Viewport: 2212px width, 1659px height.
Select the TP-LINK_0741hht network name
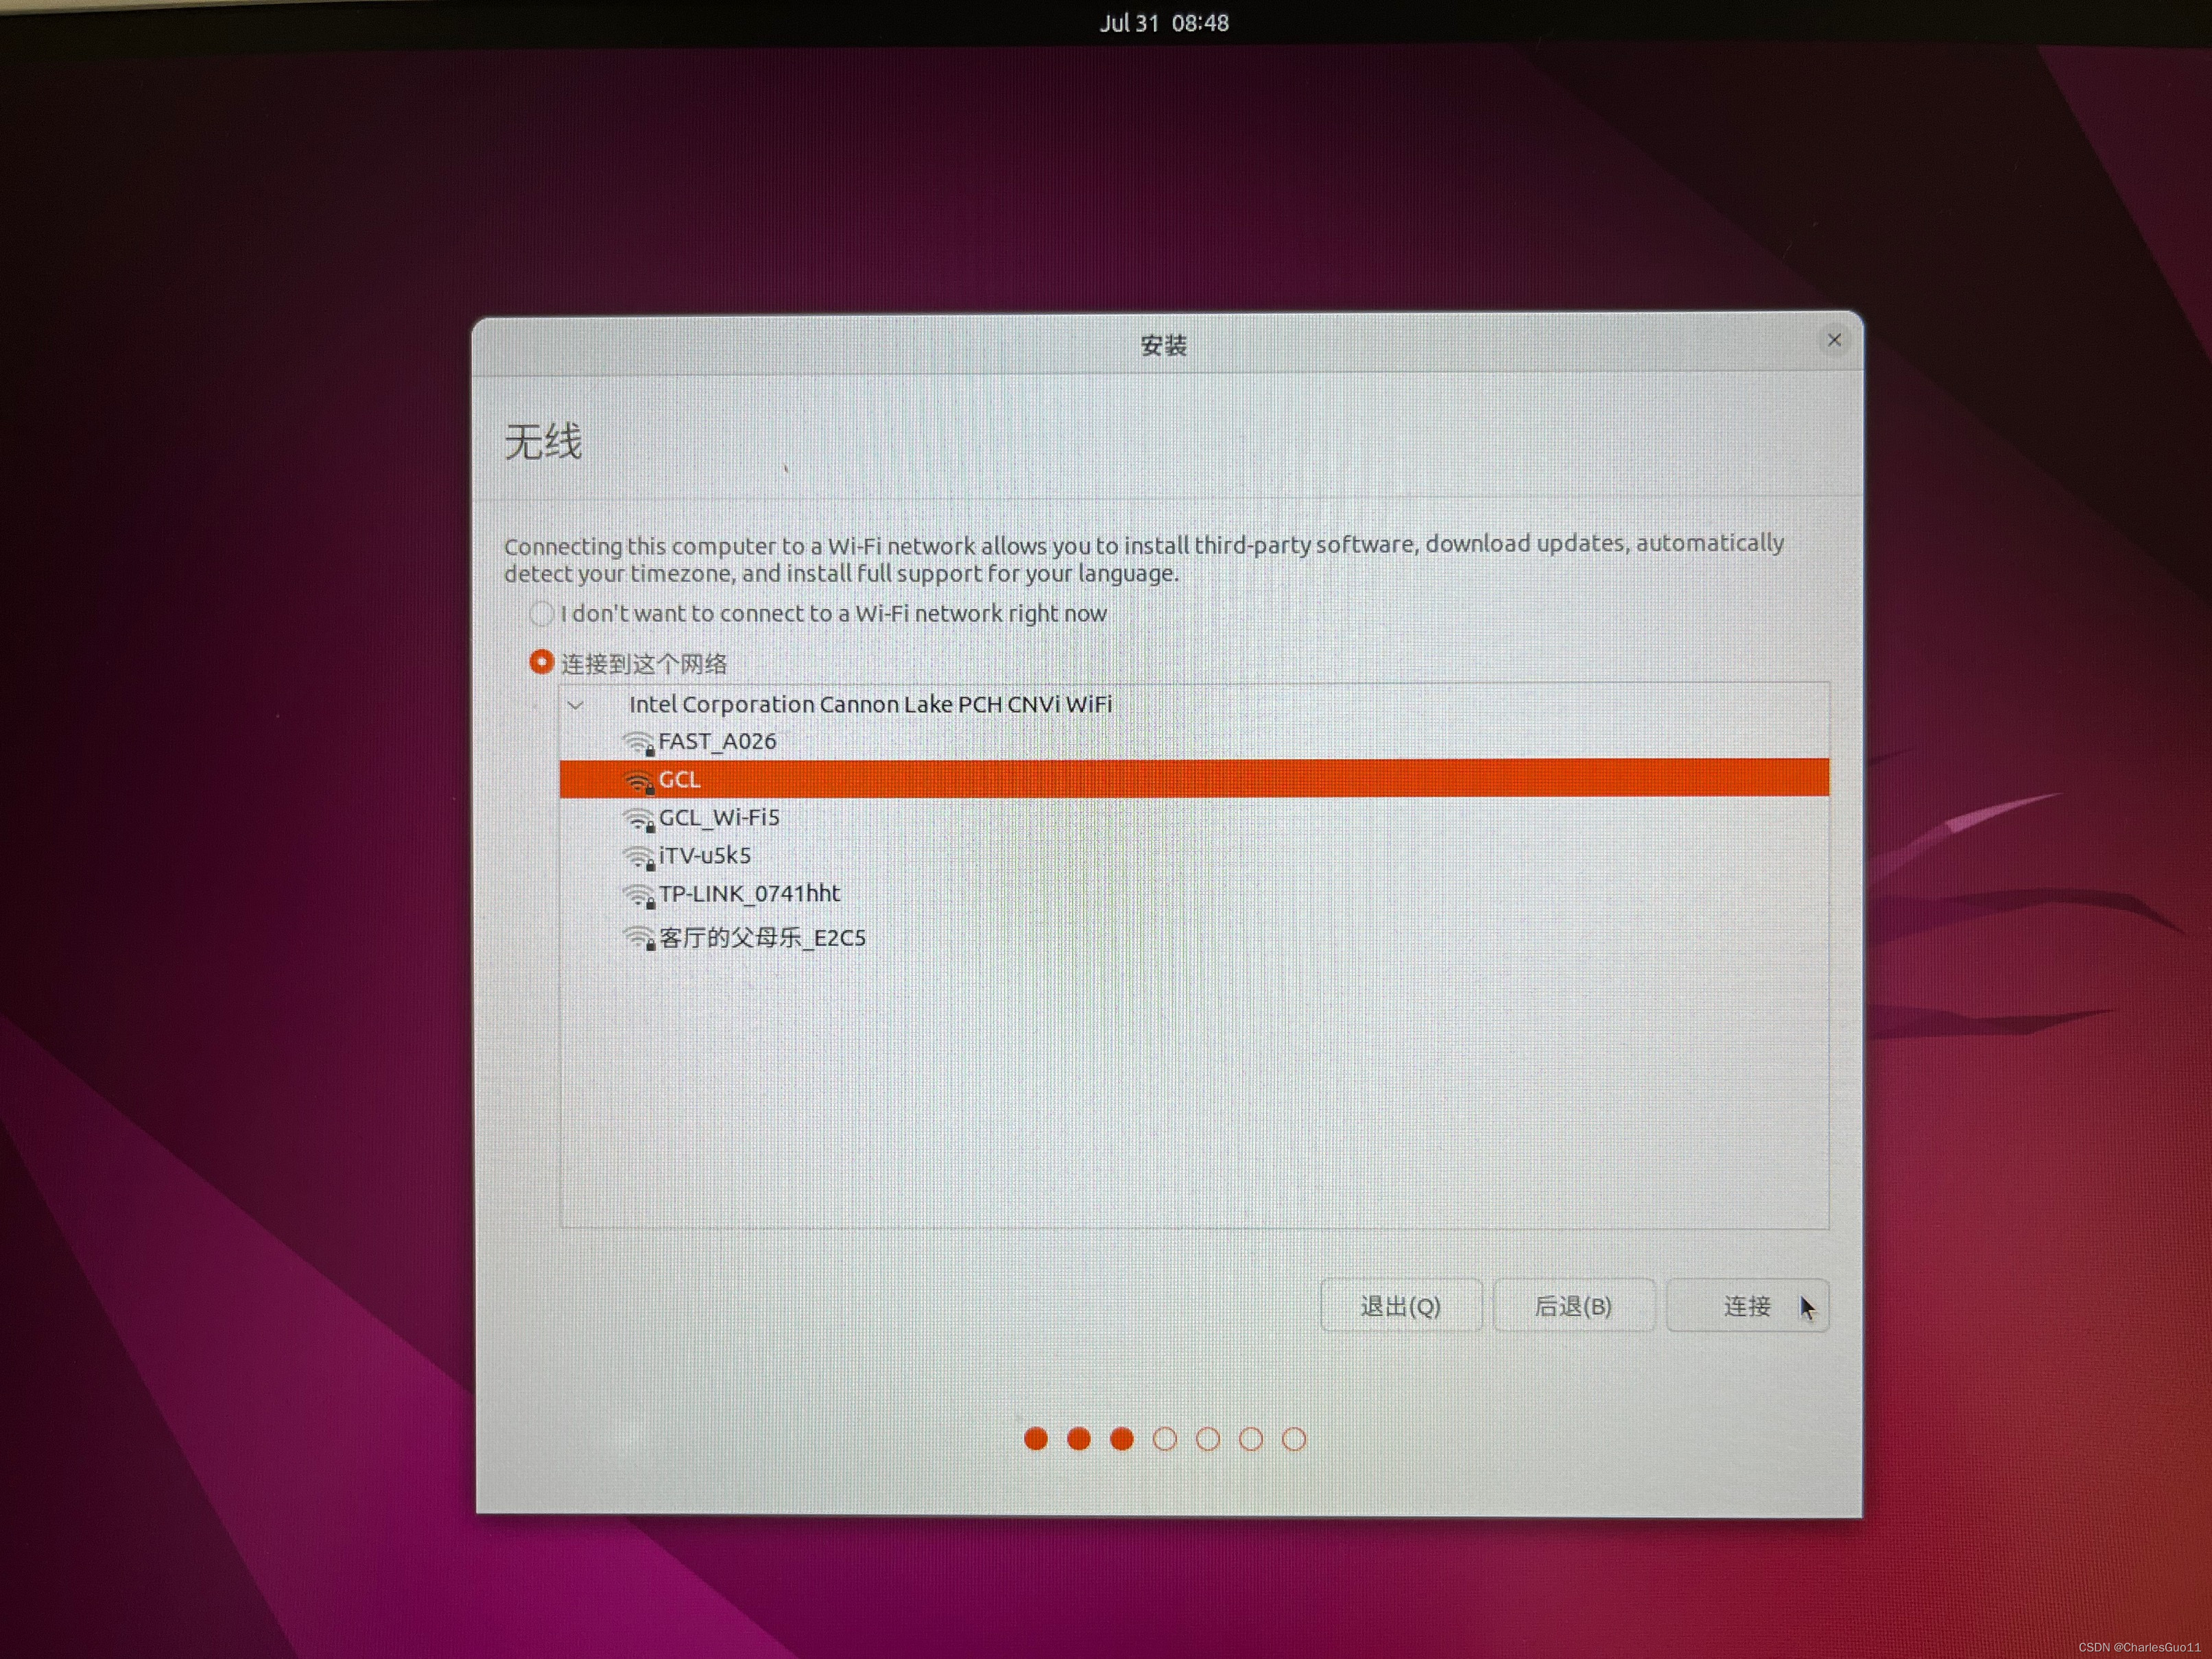(749, 894)
